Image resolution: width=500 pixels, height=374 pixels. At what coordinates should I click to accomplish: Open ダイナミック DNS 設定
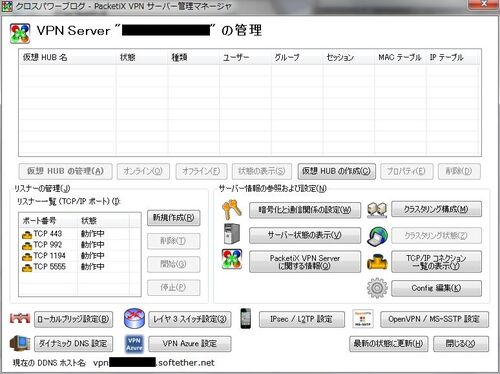coord(74,344)
